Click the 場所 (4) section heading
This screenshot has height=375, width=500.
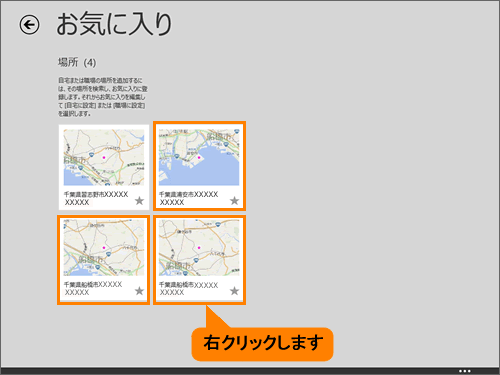point(77,62)
